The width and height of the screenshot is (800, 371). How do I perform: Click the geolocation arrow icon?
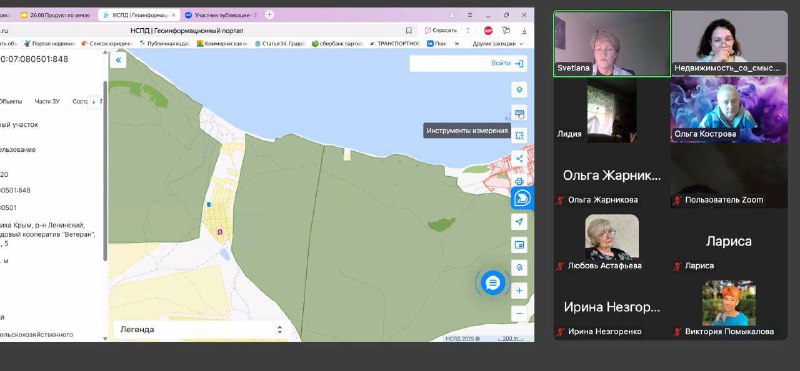click(519, 222)
